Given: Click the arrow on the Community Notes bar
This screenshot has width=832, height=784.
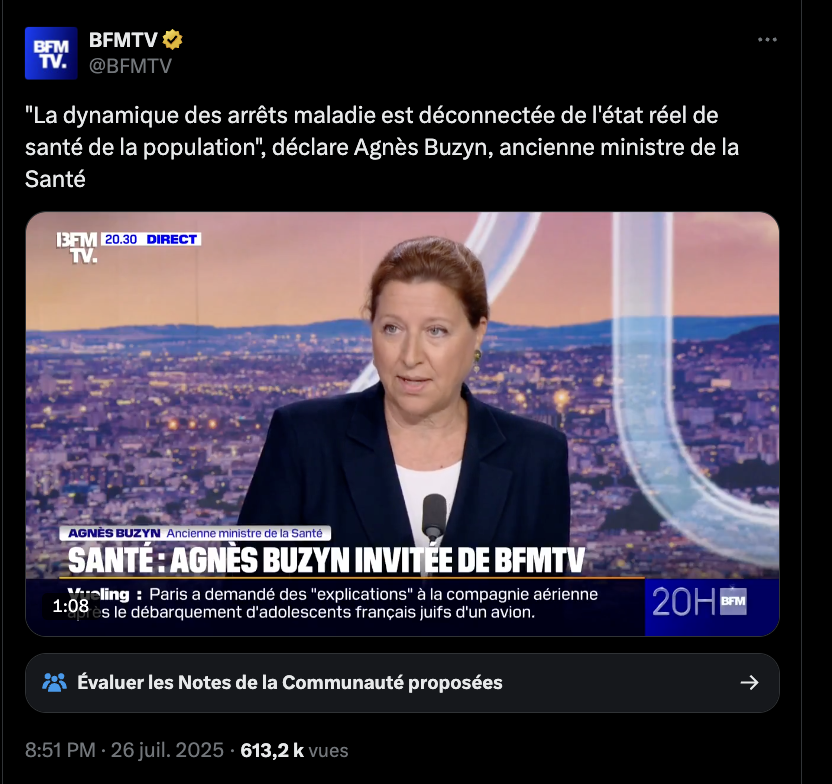Looking at the screenshot, I should pos(749,682).
